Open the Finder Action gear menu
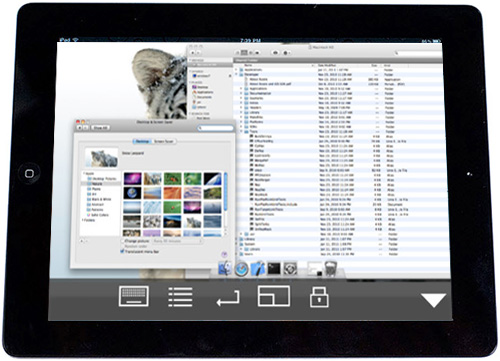Viewport: 500px width, 361px height. [x=287, y=53]
